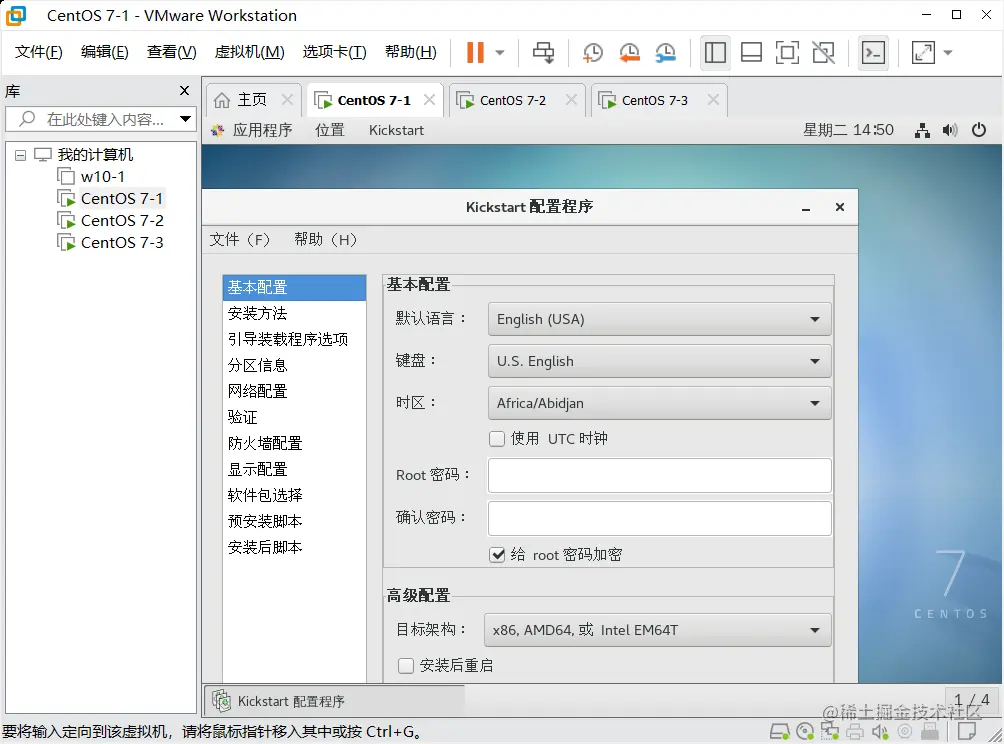Viewport: 1004px width, 744px height.
Task: Uncheck the 给 root 密码加密 checkbox
Action: (x=497, y=554)
